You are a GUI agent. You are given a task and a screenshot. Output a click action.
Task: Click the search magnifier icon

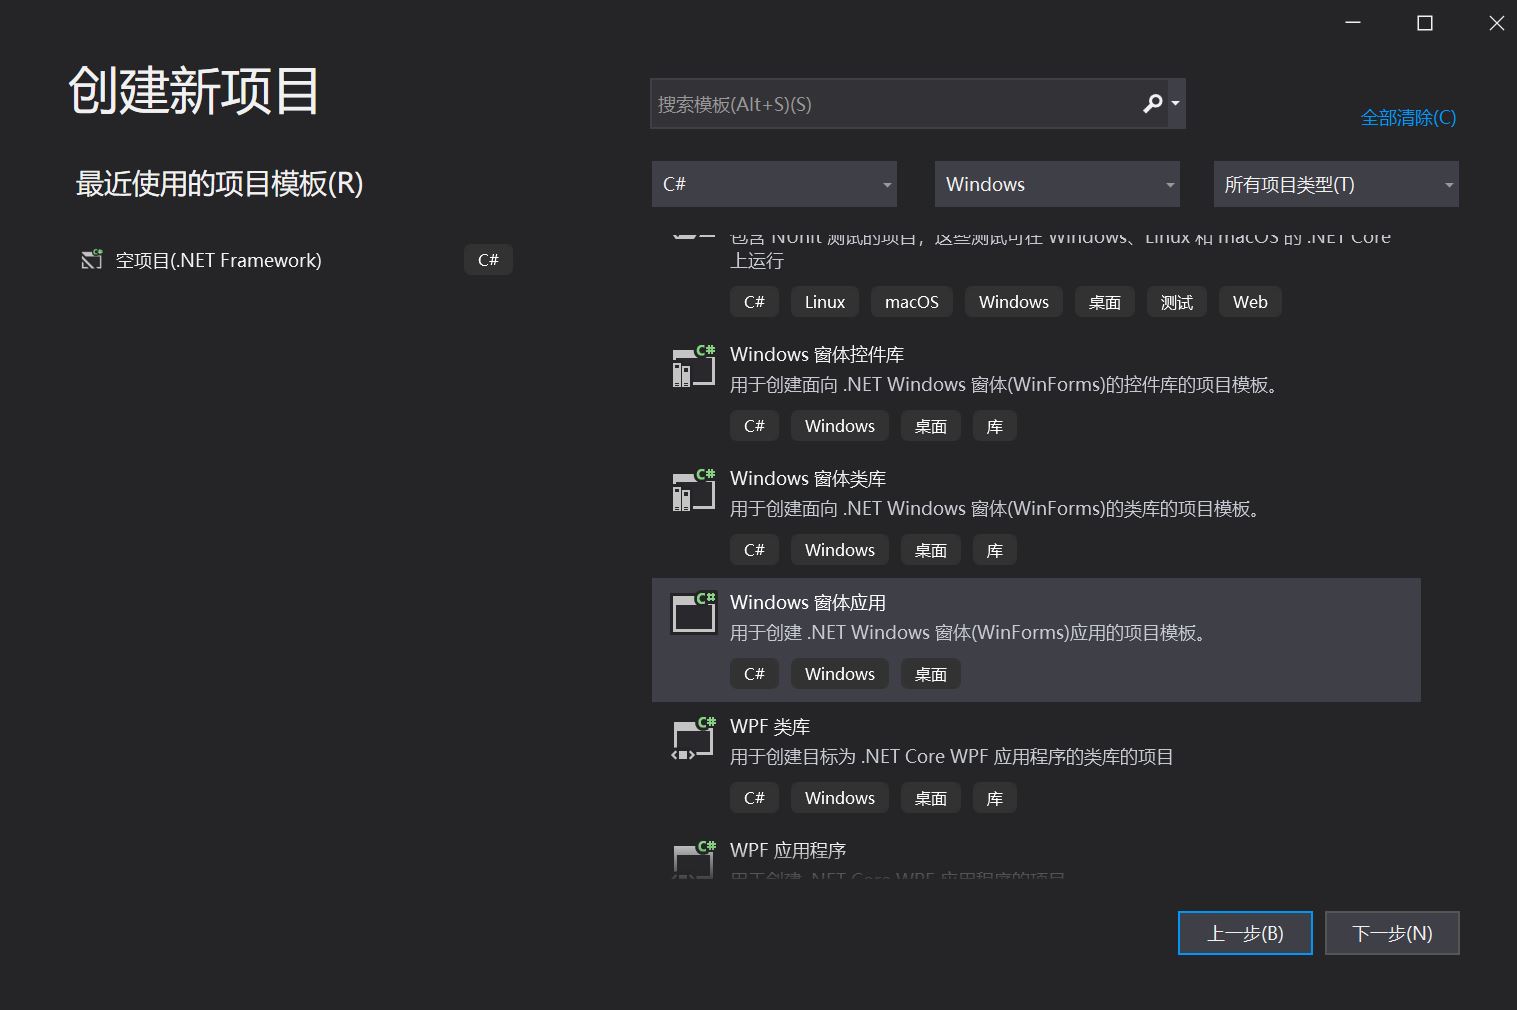click(x=1152, y=103)
